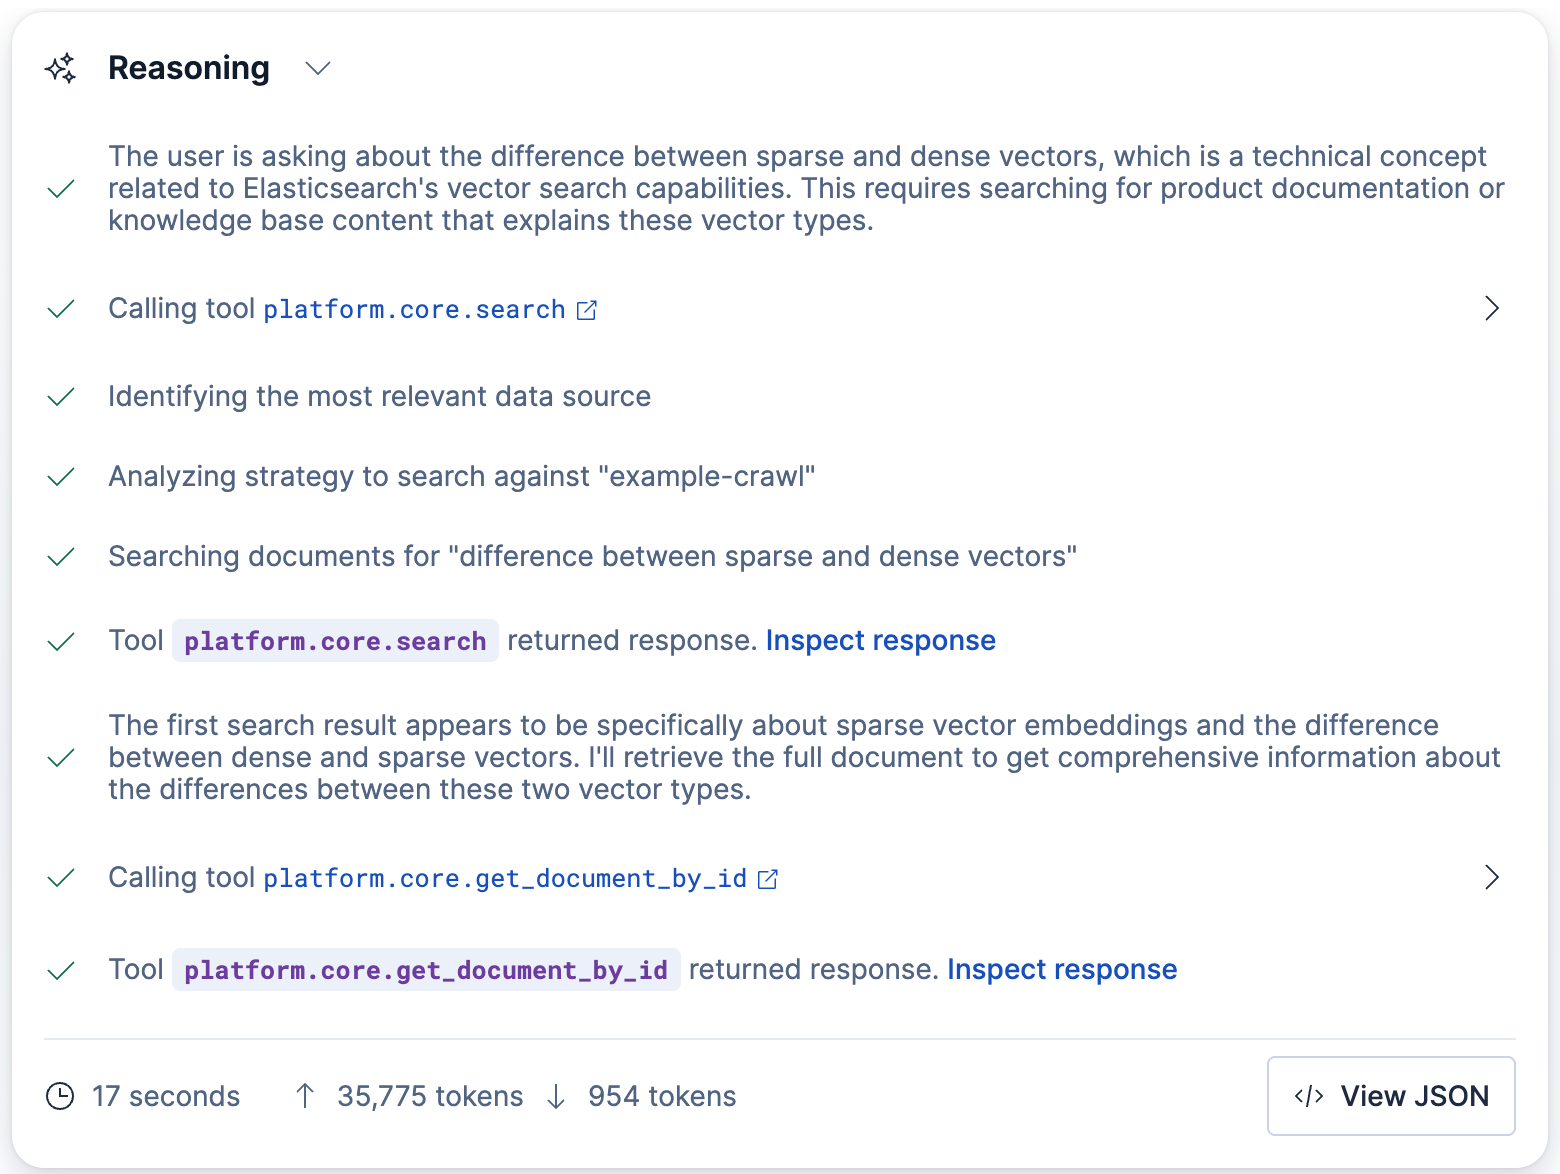Click the purple platform.core.search badge
1560x1174 pixels.
[335, 641]
